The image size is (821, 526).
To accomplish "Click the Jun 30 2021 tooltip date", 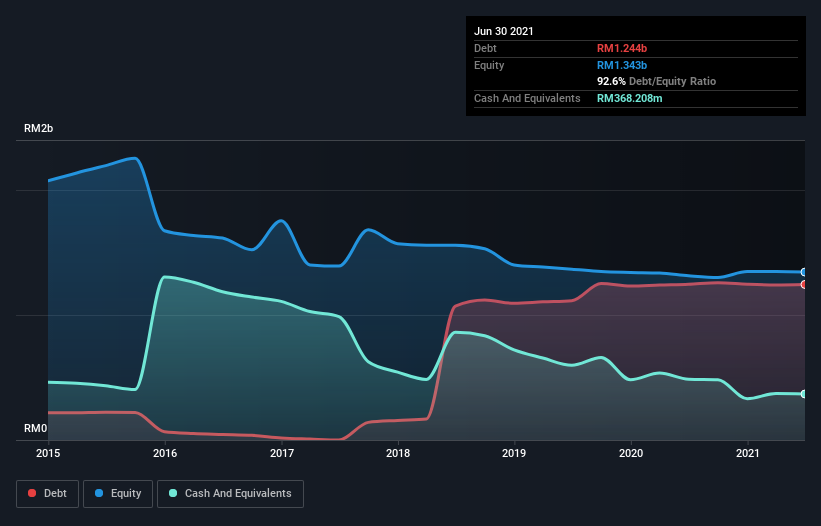I will tap(504, 31).
